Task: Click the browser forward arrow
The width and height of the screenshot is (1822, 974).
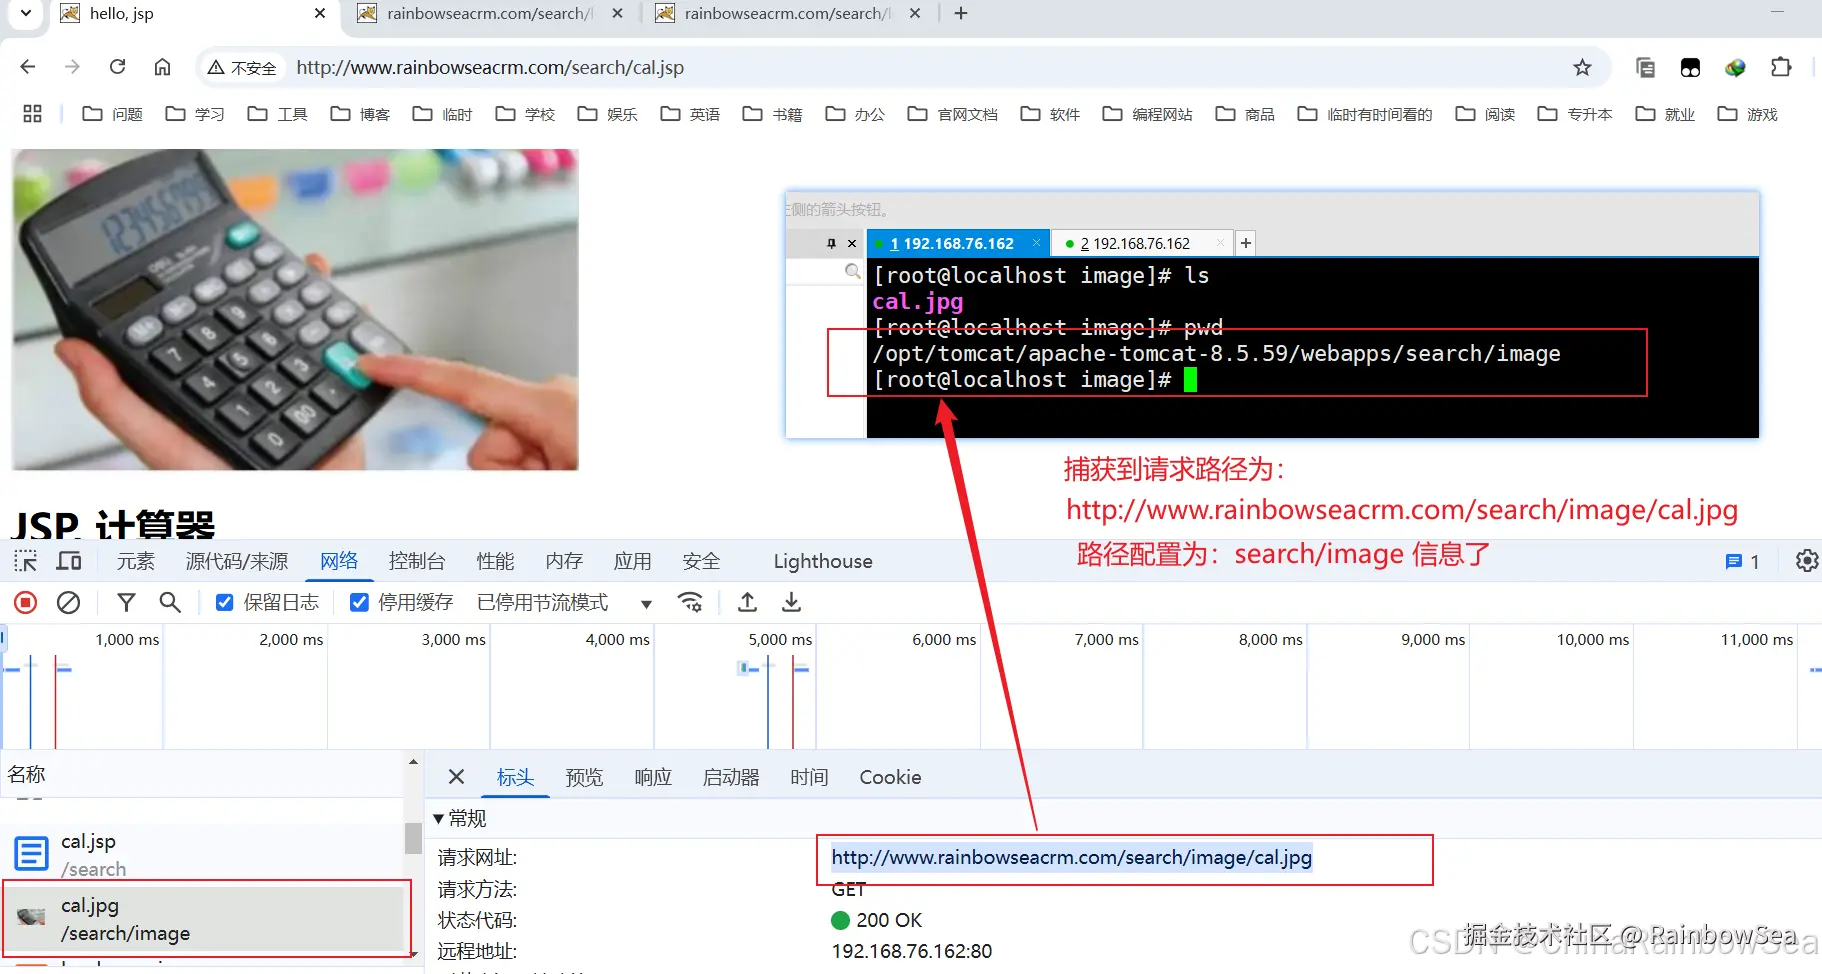Action: pyautogui.click(x=72, y=67)
